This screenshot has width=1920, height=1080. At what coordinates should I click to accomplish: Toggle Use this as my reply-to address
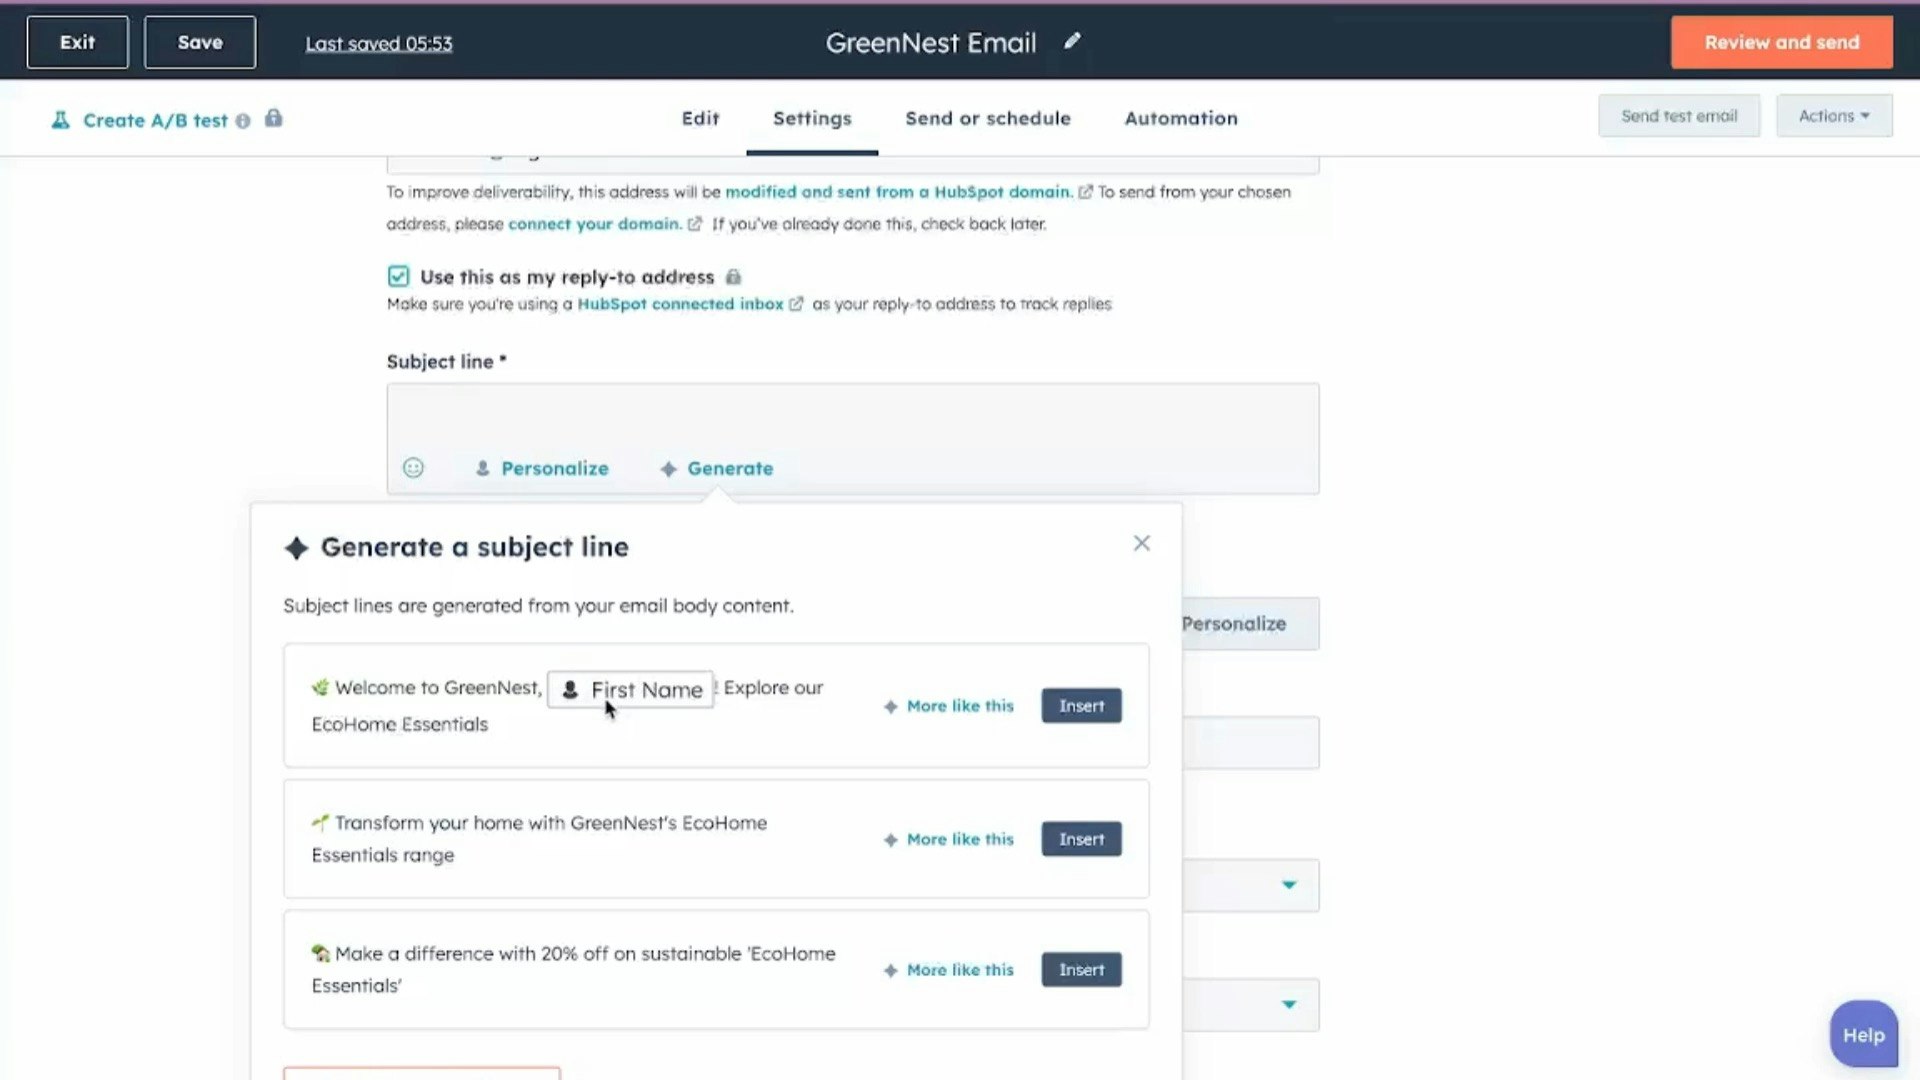coord(399,276)
